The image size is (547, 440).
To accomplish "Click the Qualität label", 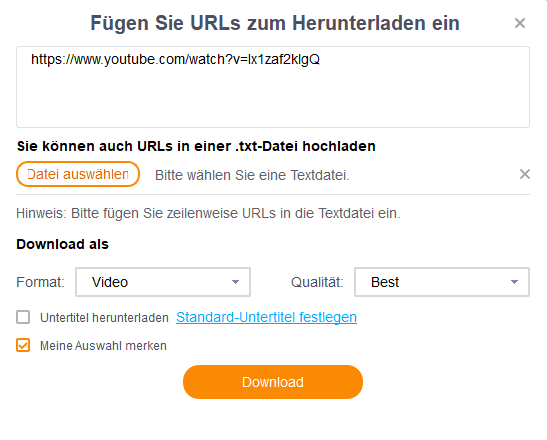I will pyautogui.click(x=317, y=282).
